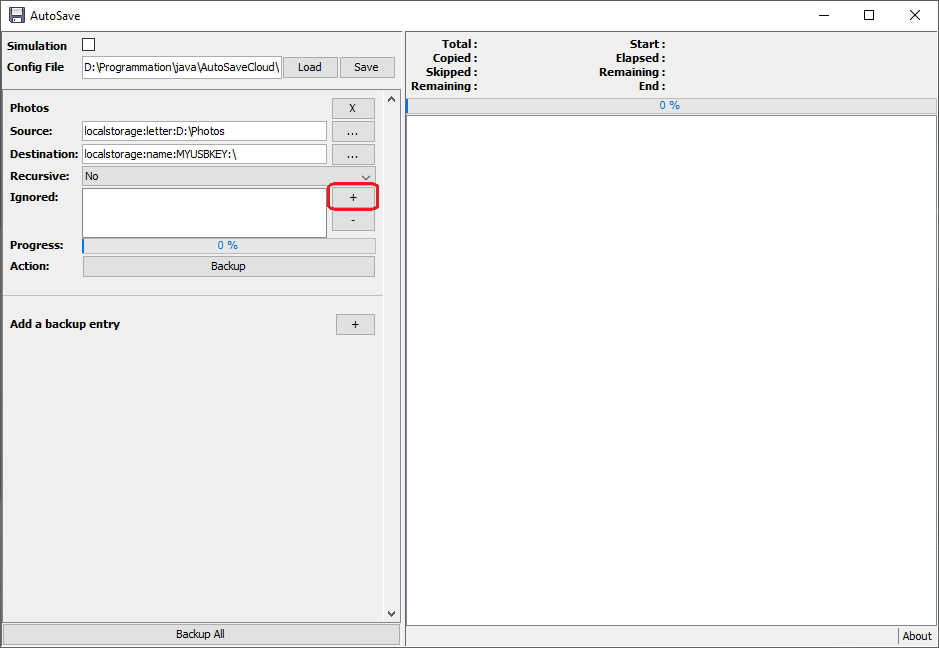
Task: Open the Recursive dropdown
Action: pyautogui.click(x=229, y=177)
